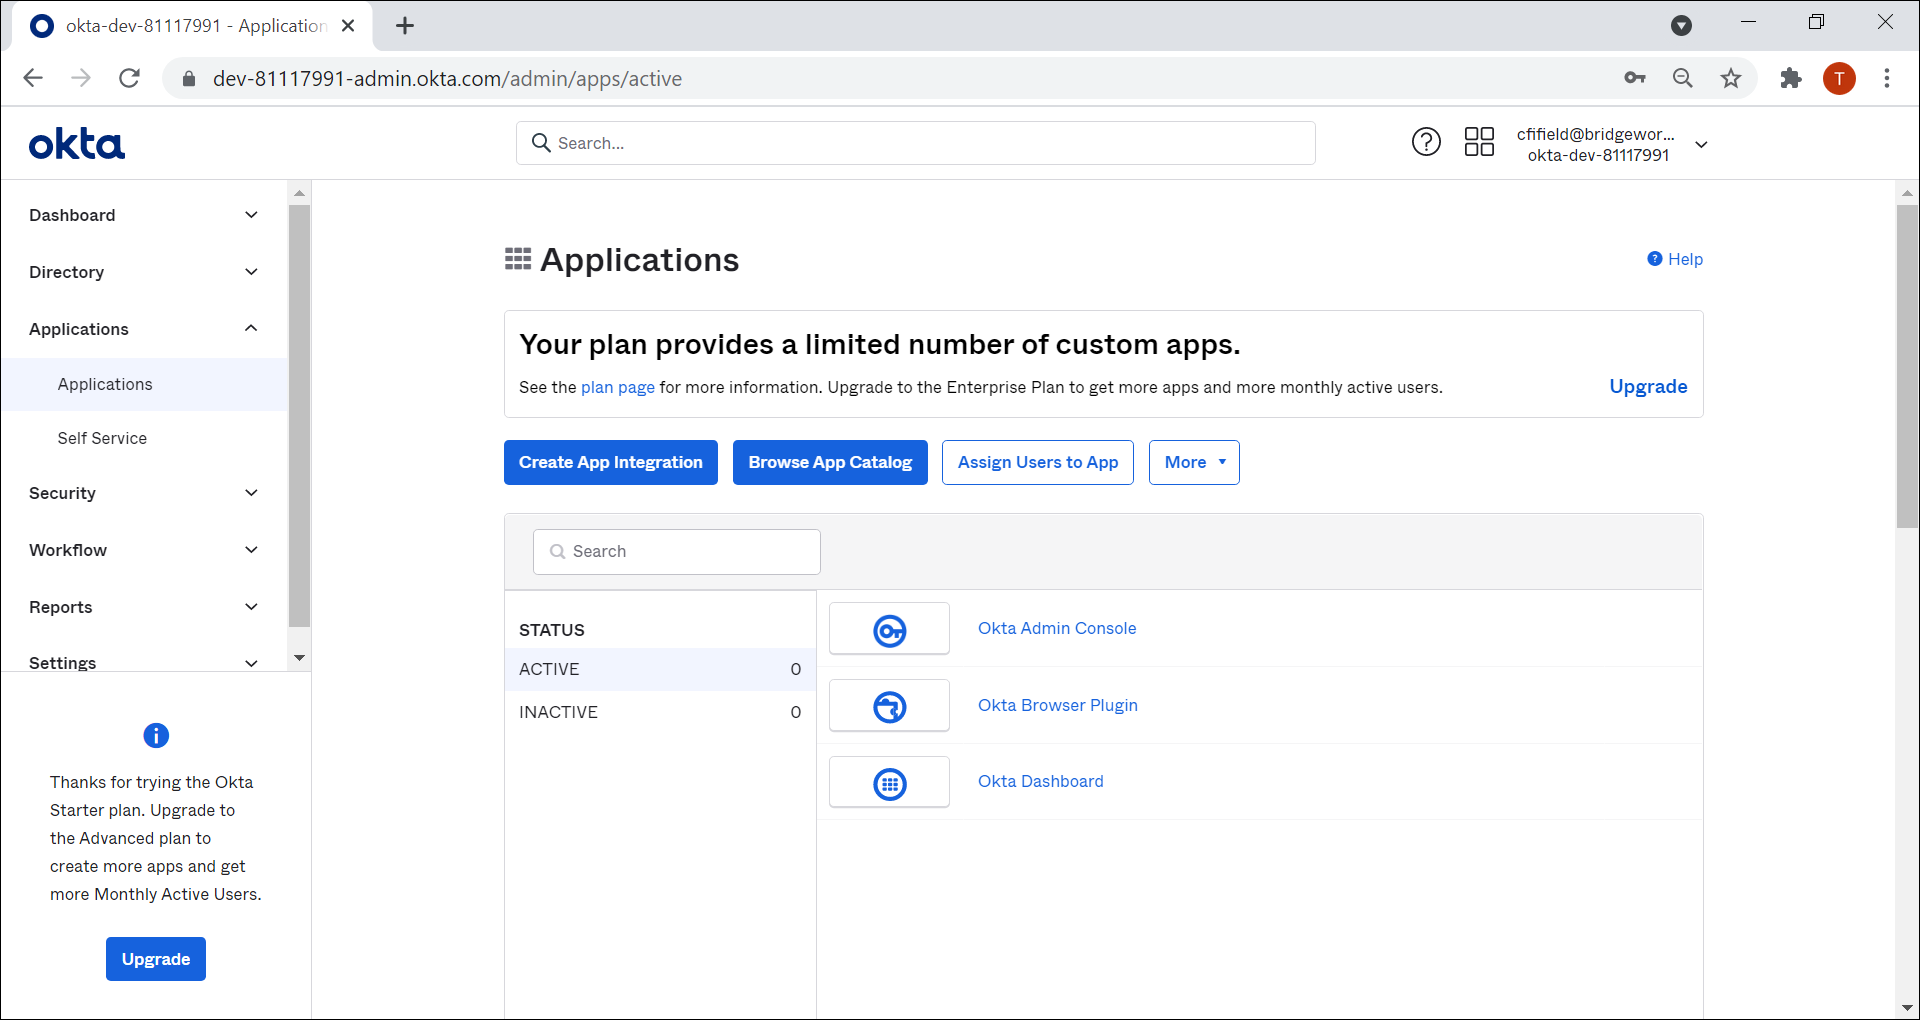1920x1020 pixels.
Task: Click the Help question icon near Applications heading
Action: pos(1655,259)
